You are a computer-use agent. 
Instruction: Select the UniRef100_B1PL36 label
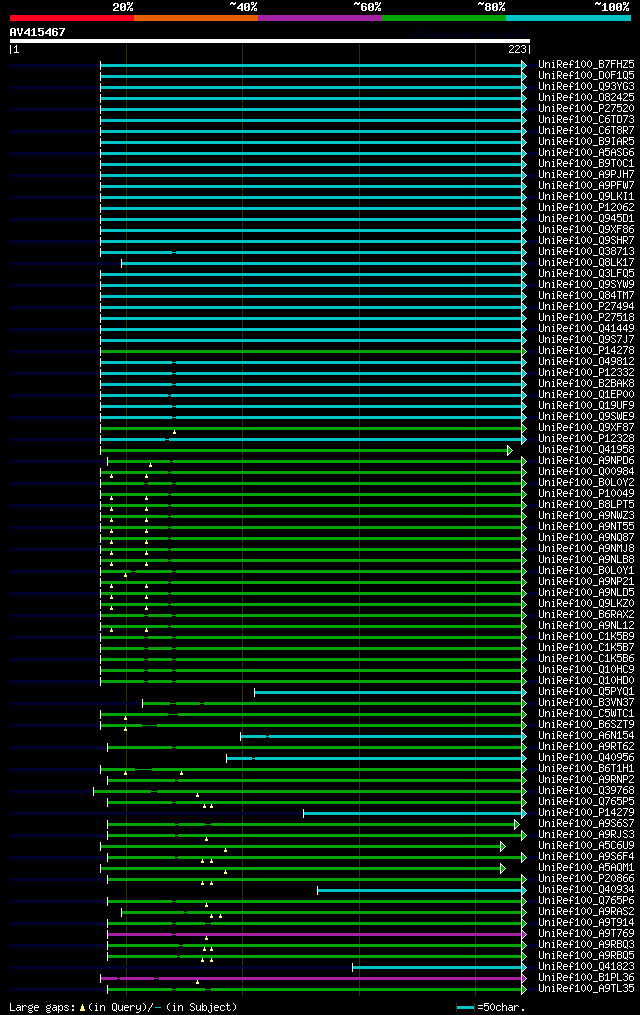click(586, 978)
